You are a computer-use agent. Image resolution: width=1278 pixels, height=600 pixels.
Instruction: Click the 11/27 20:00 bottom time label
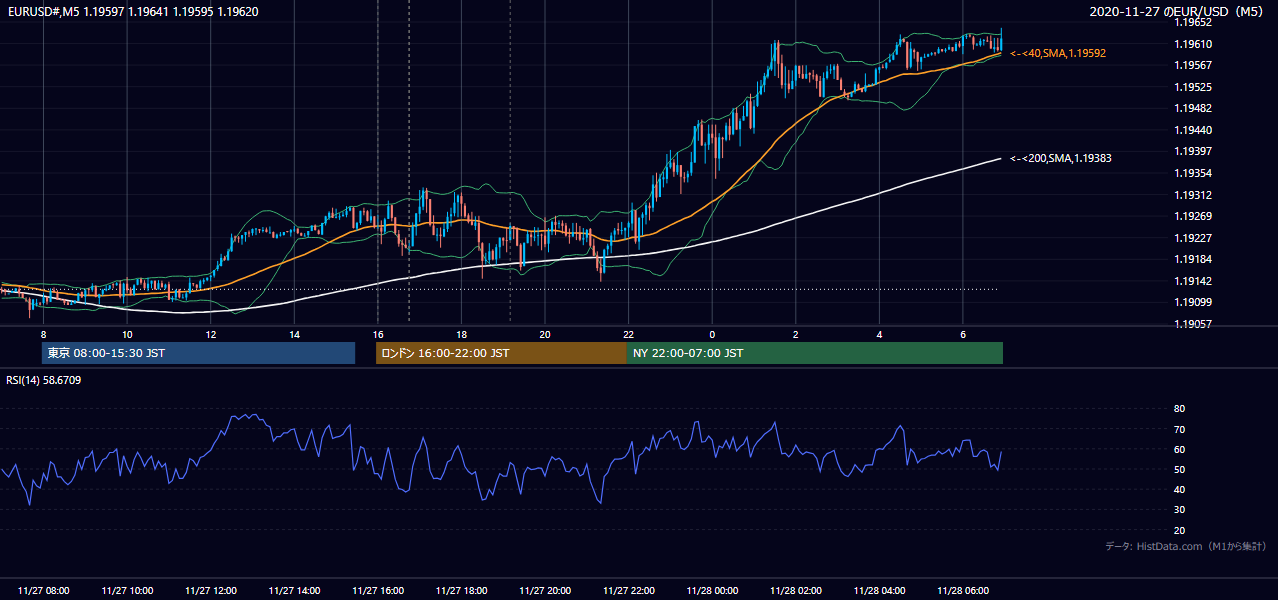pos(545,591)
